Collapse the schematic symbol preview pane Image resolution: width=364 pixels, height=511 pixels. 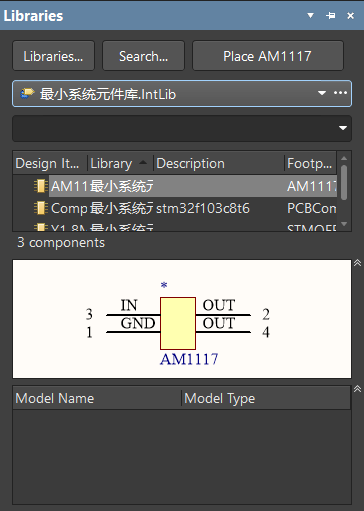(x=357, y=263)
